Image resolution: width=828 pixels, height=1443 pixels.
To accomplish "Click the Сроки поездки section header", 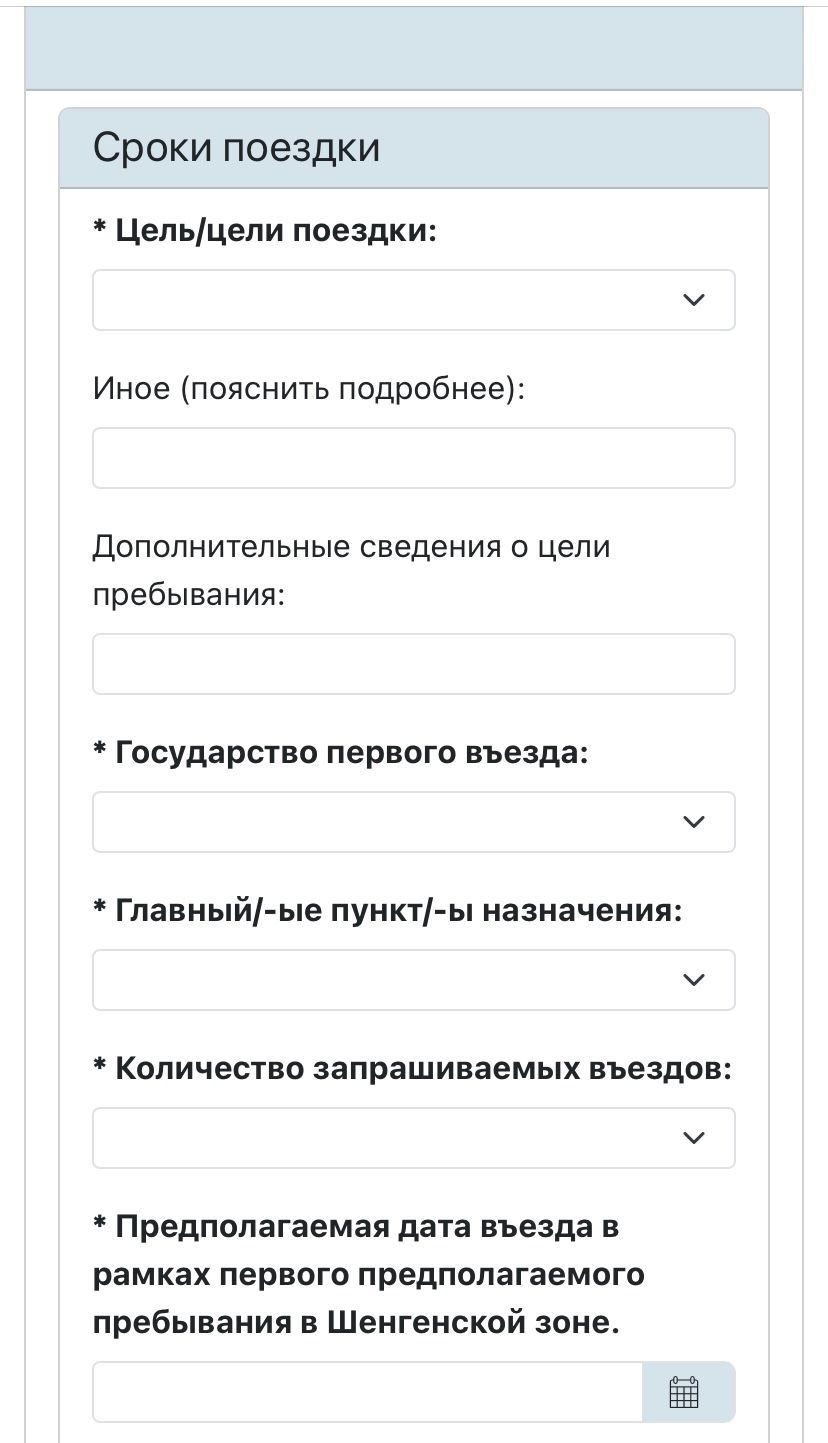I will click(236, 148).
